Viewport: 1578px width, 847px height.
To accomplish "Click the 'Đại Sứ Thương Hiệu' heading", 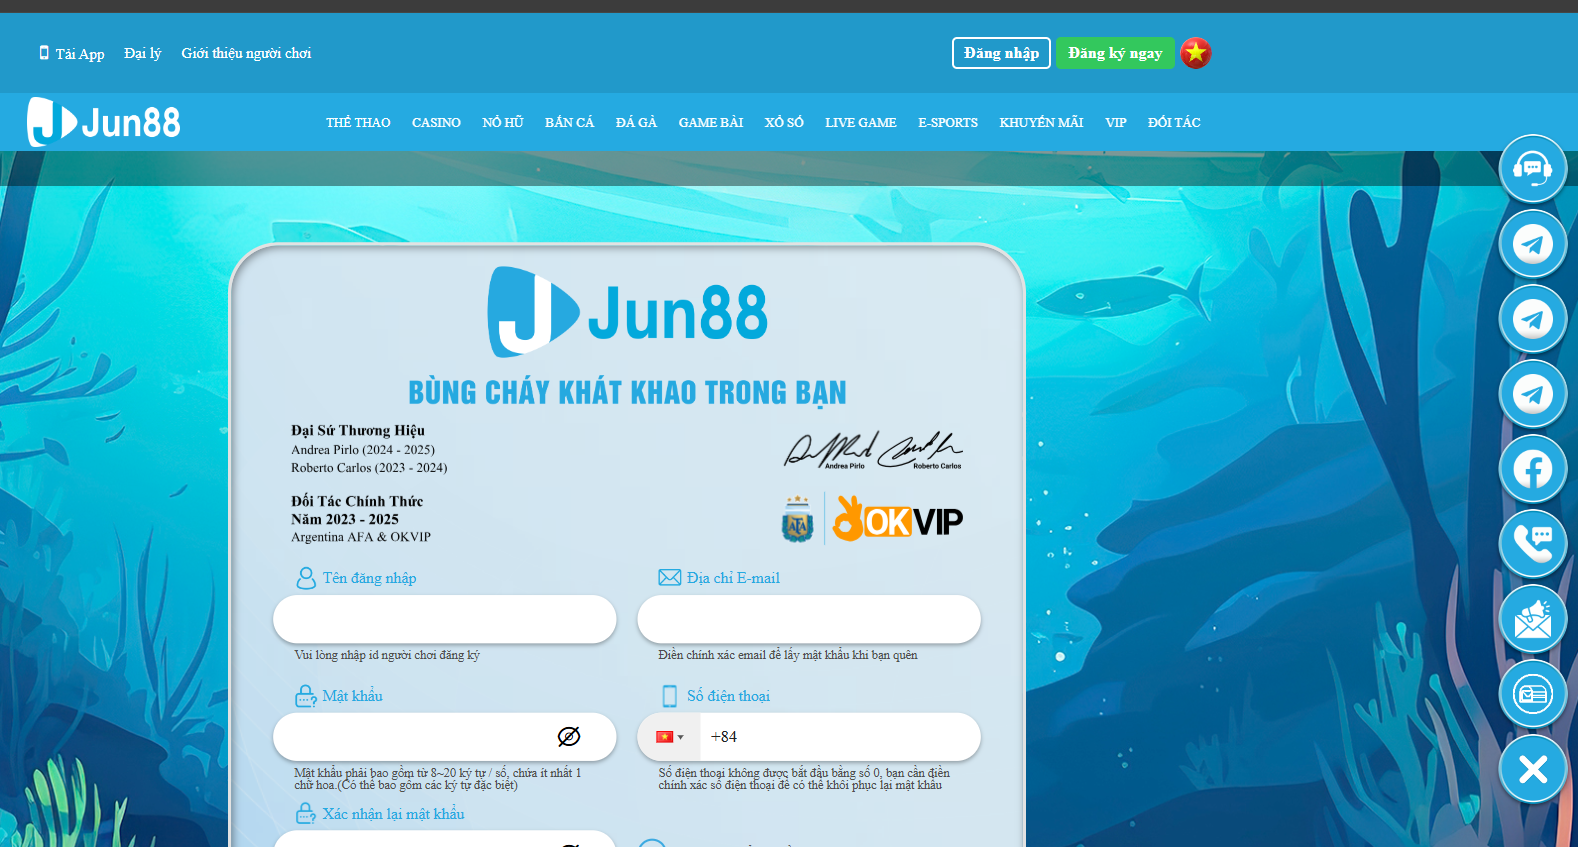I will click(358, 430).
